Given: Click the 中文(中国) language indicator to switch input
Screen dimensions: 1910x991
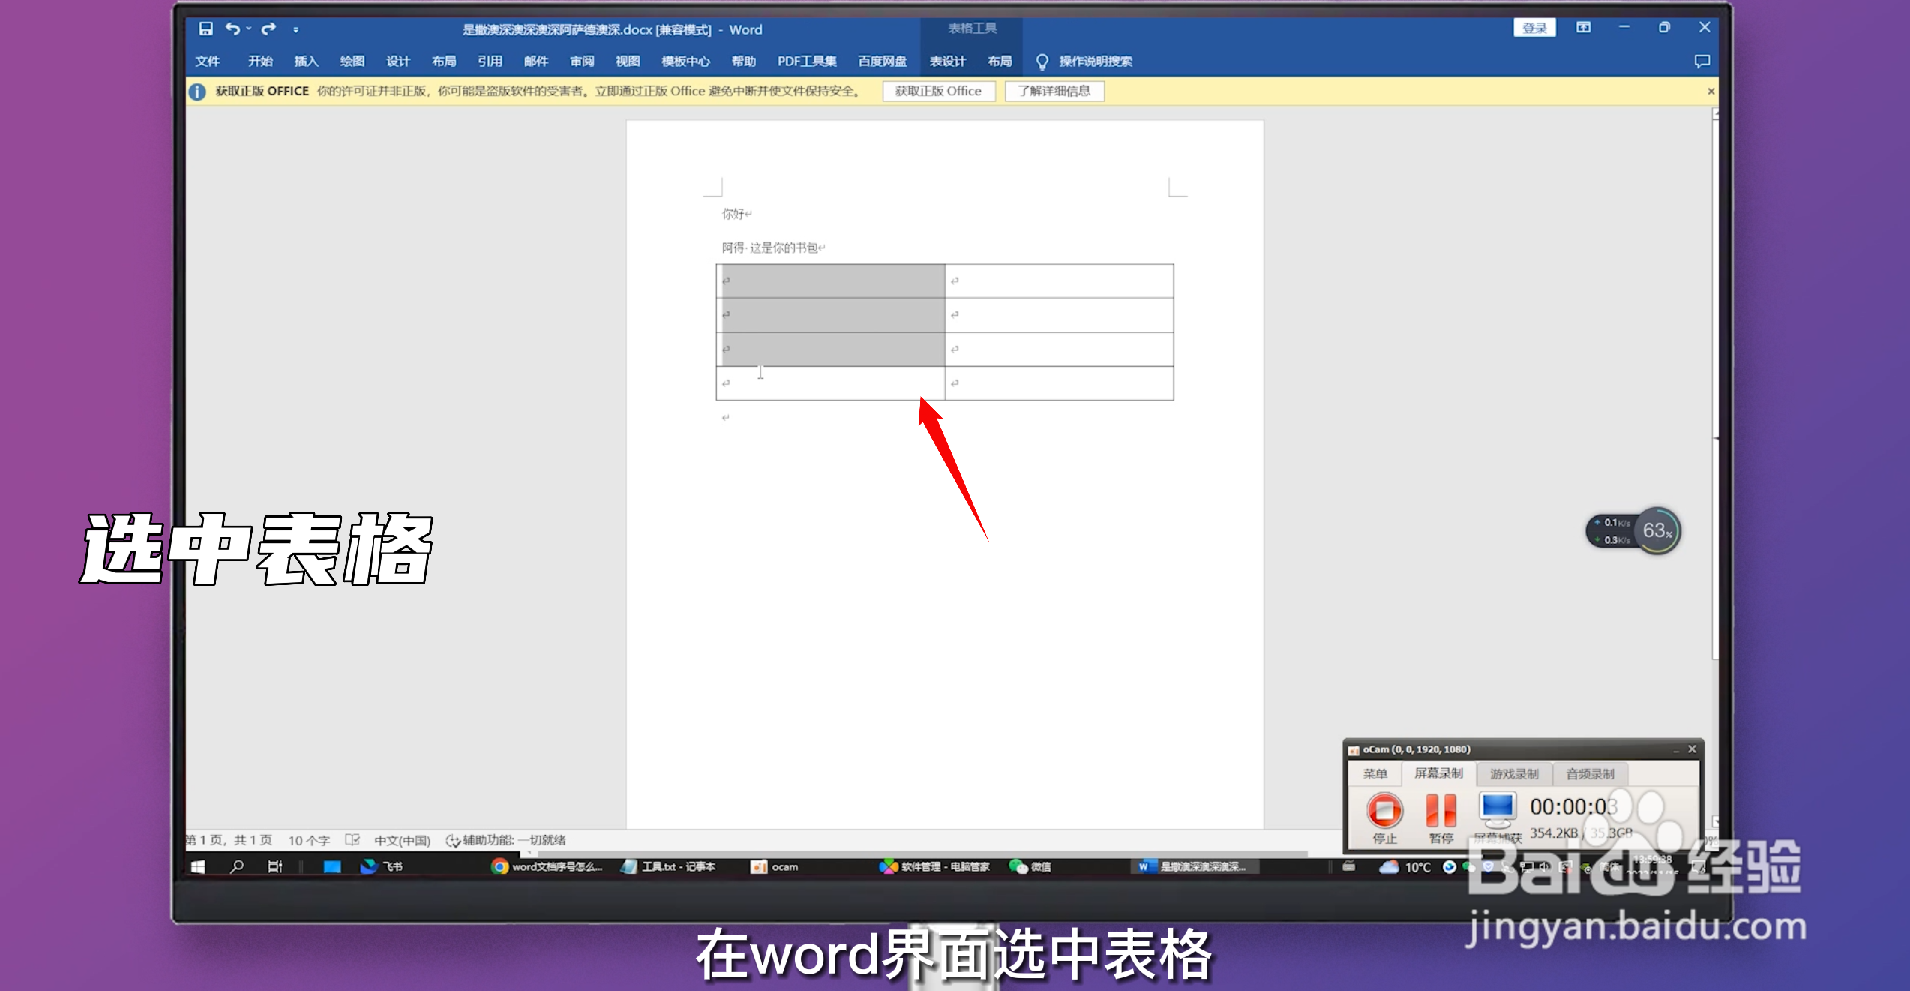Looking at the screenshot, I should pos(402,840).
